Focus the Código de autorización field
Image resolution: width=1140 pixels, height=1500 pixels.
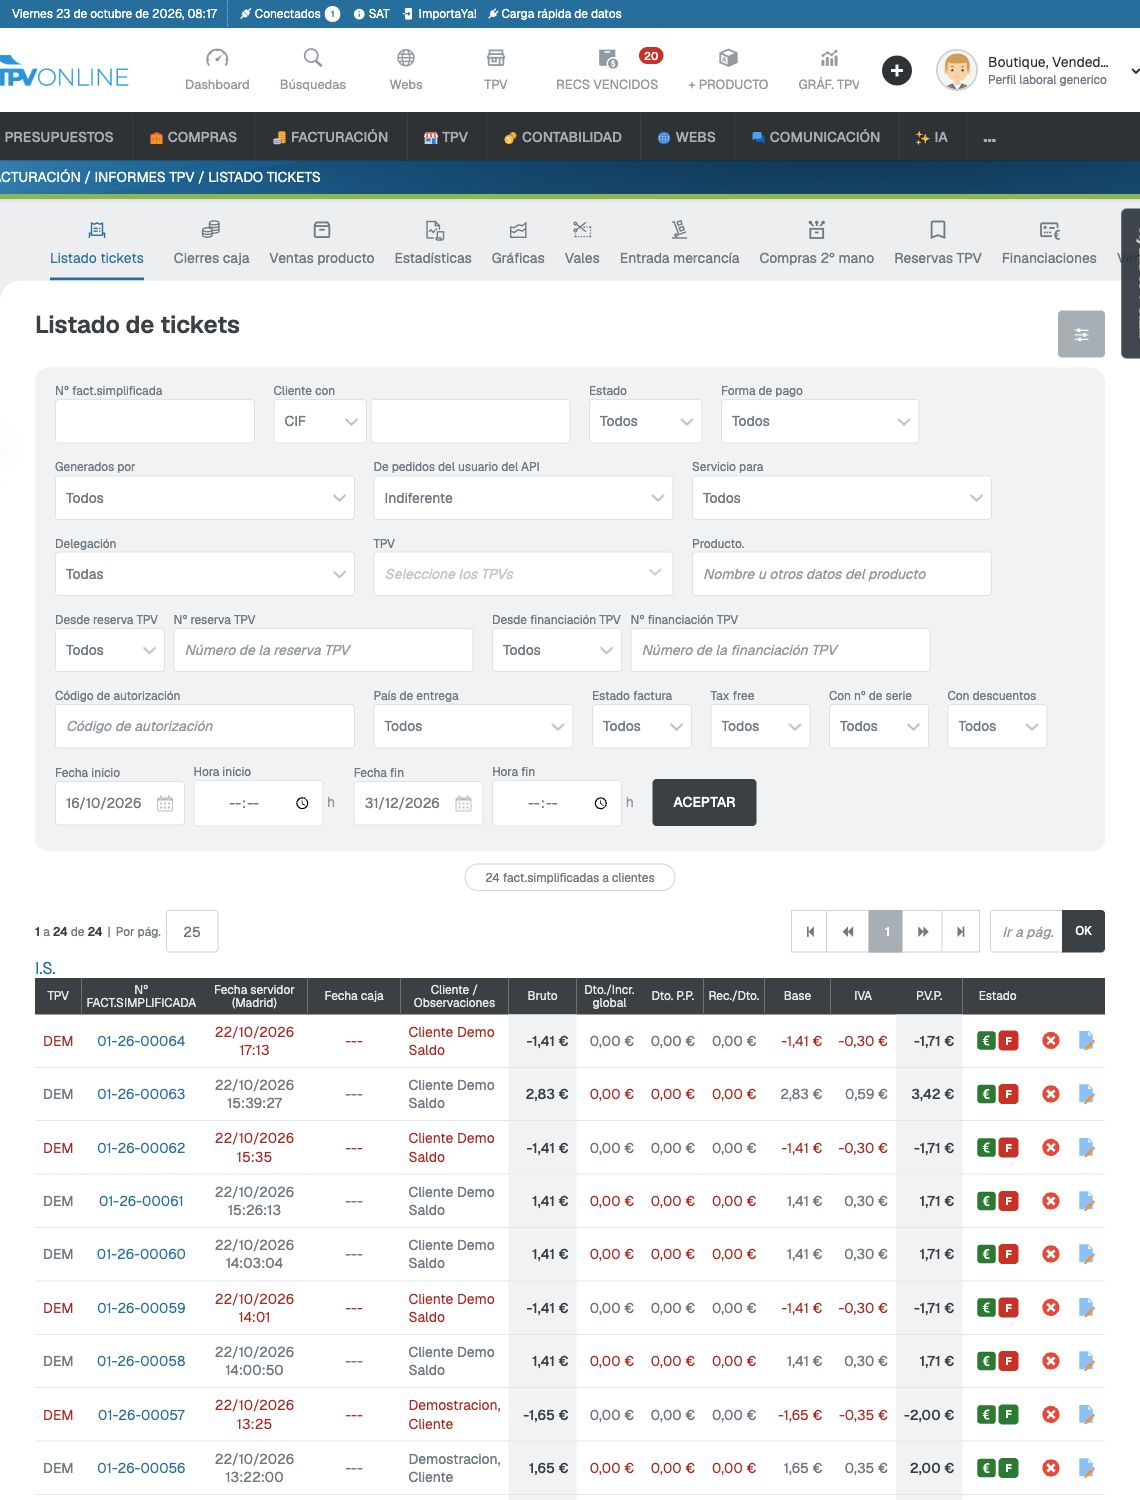(x=205, y=726)
